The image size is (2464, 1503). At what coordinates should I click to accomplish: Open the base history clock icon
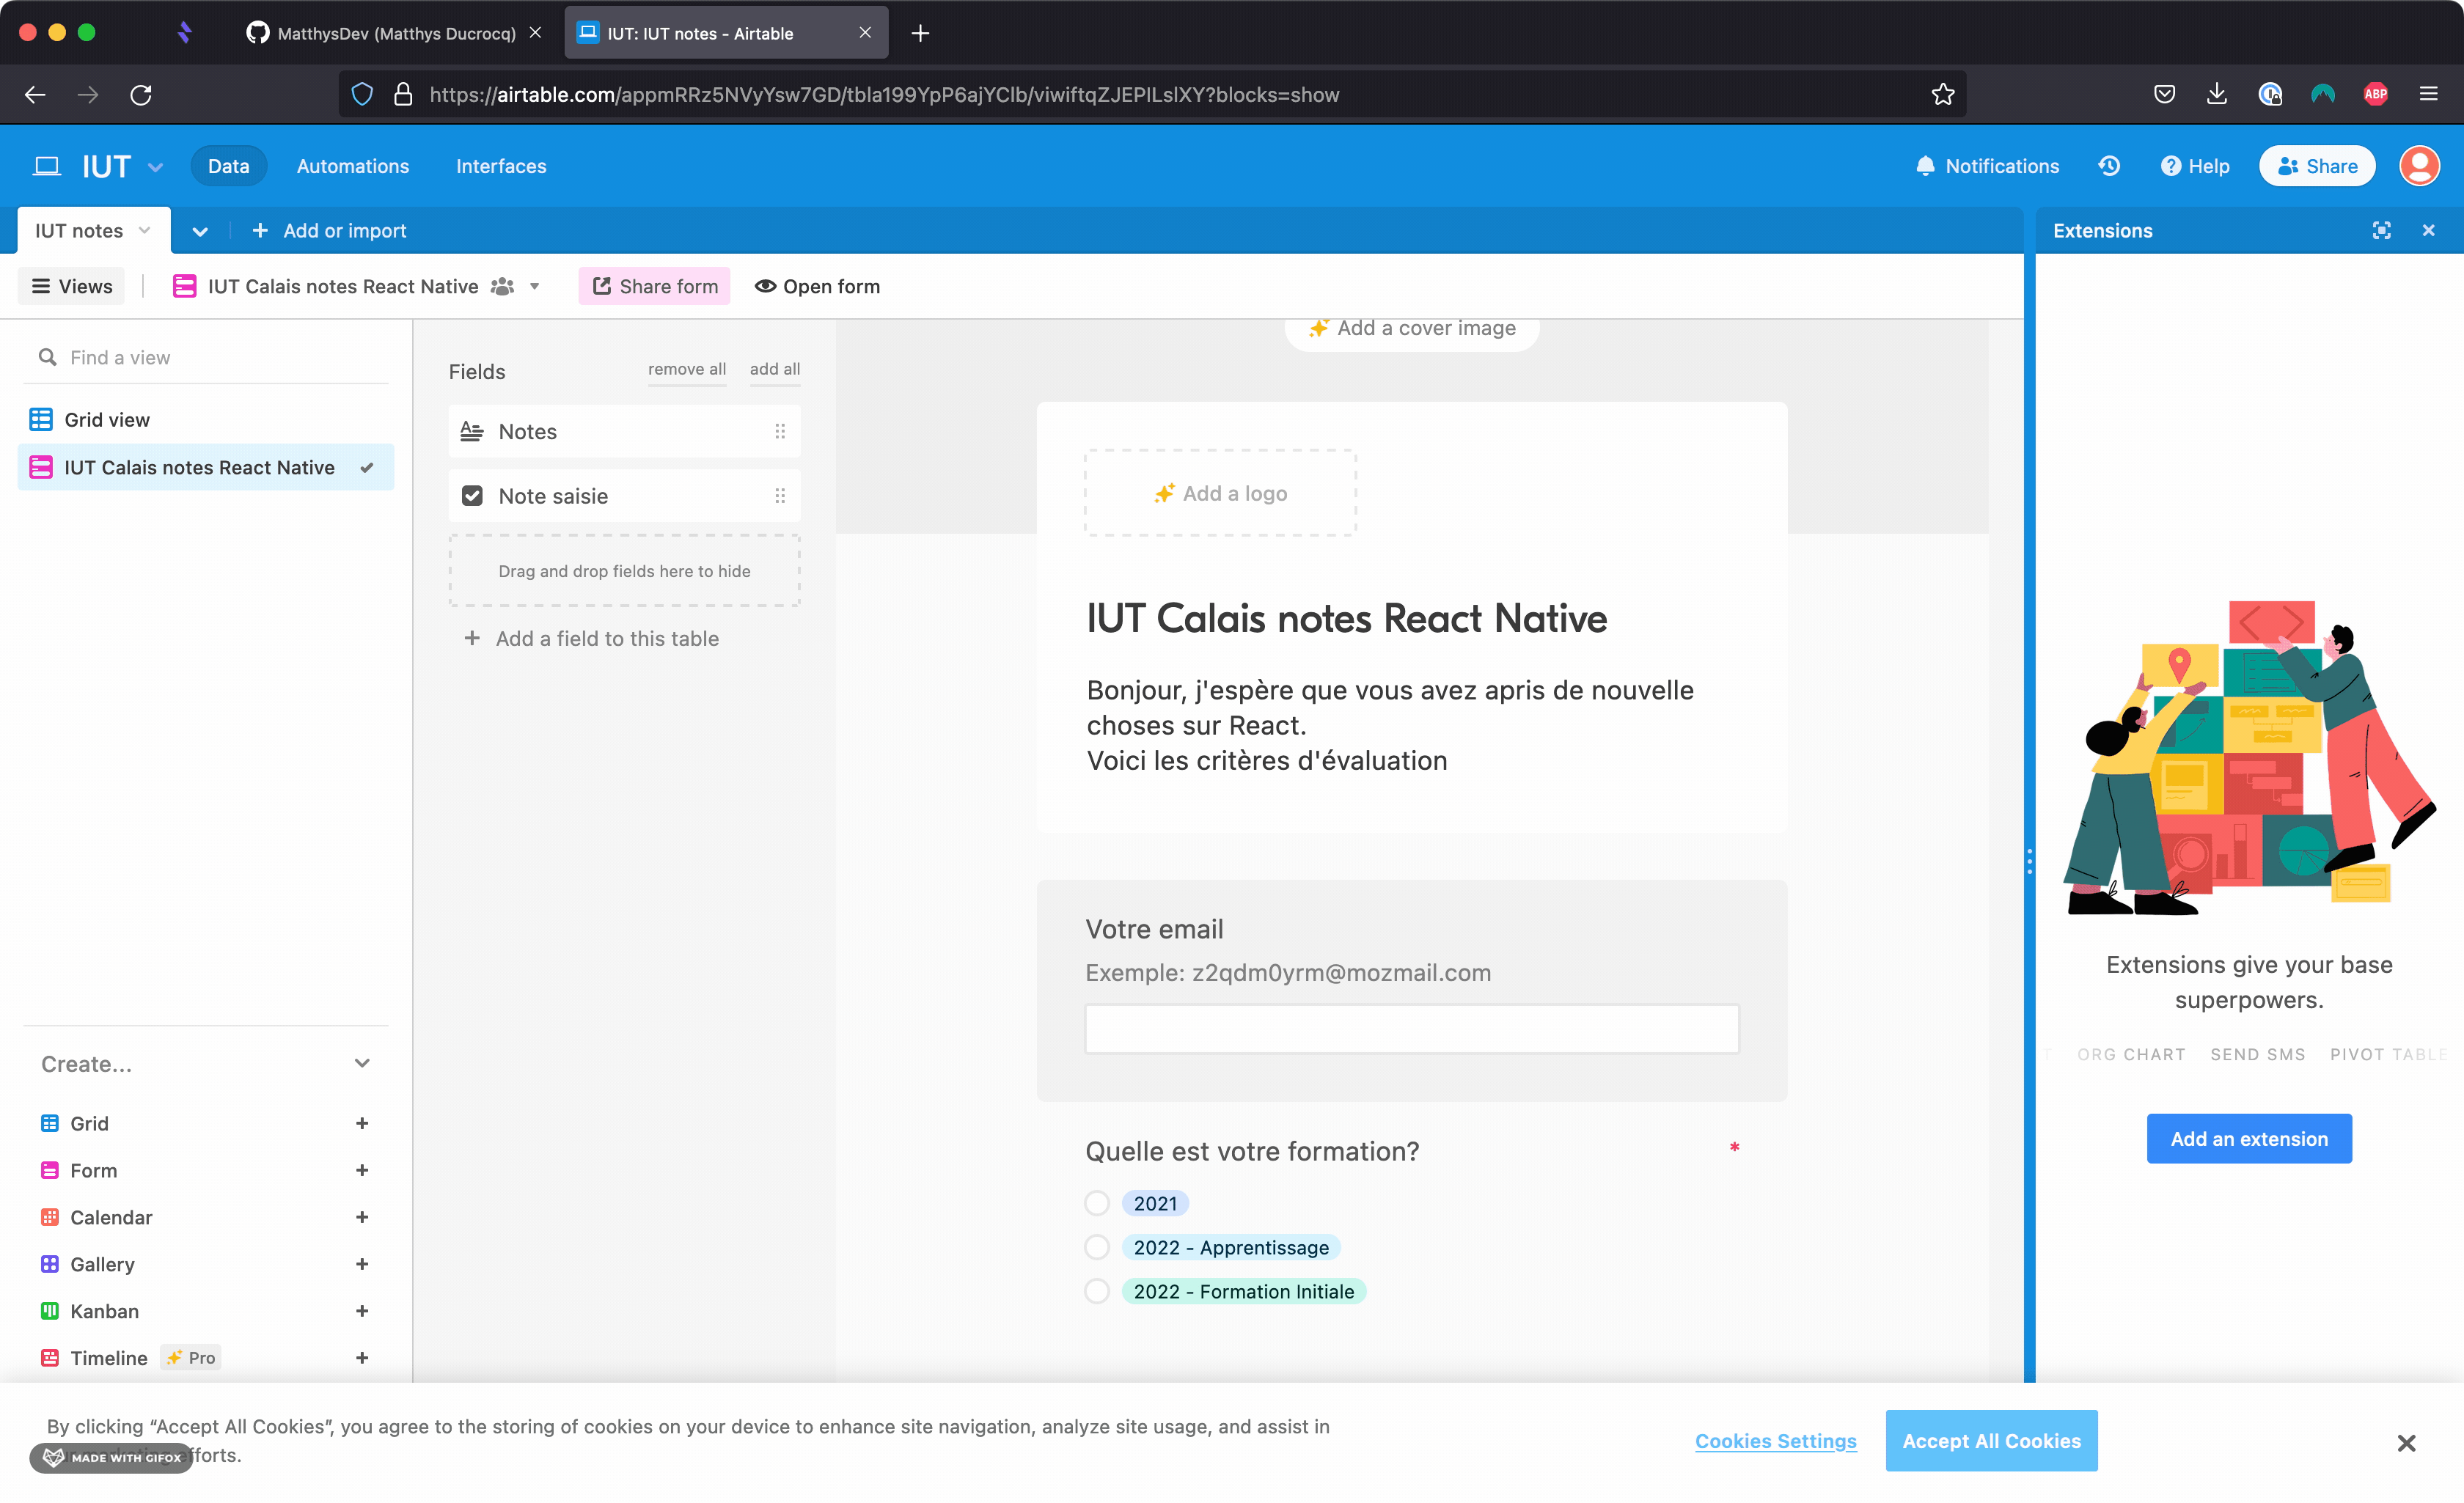(2109, 166)
